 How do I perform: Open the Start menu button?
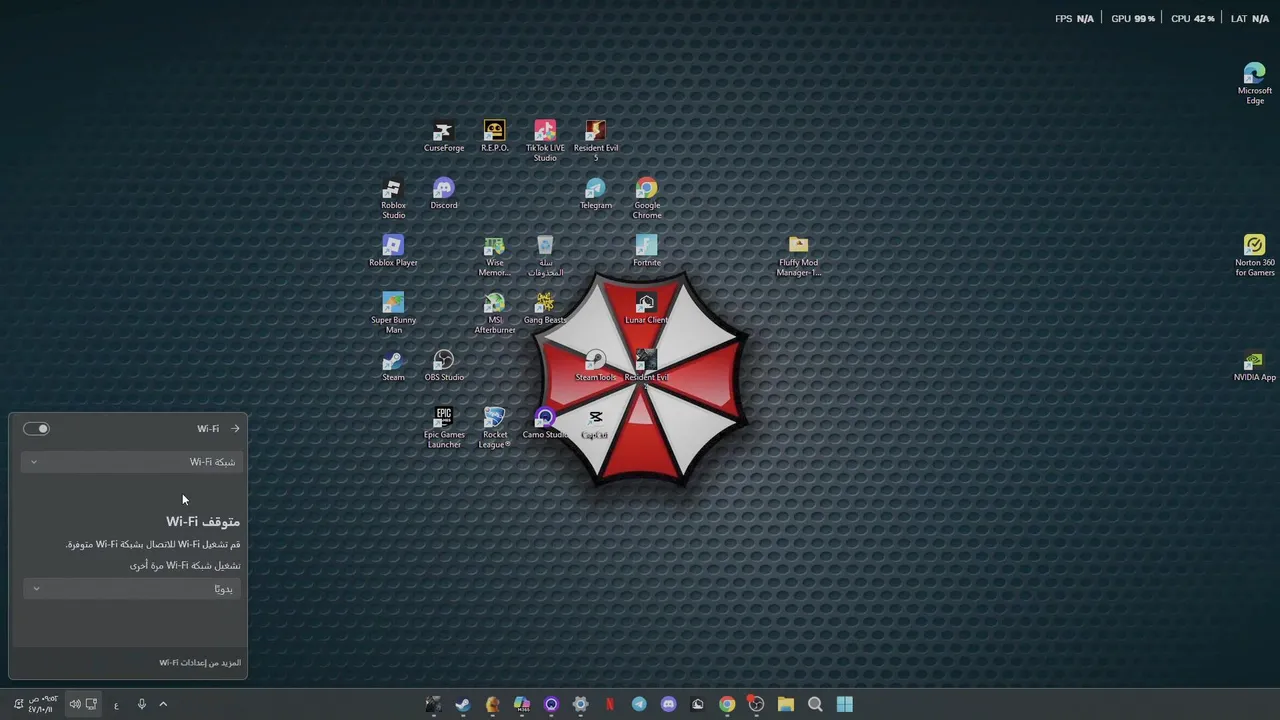pyautogui.click(x=845, y=704)
